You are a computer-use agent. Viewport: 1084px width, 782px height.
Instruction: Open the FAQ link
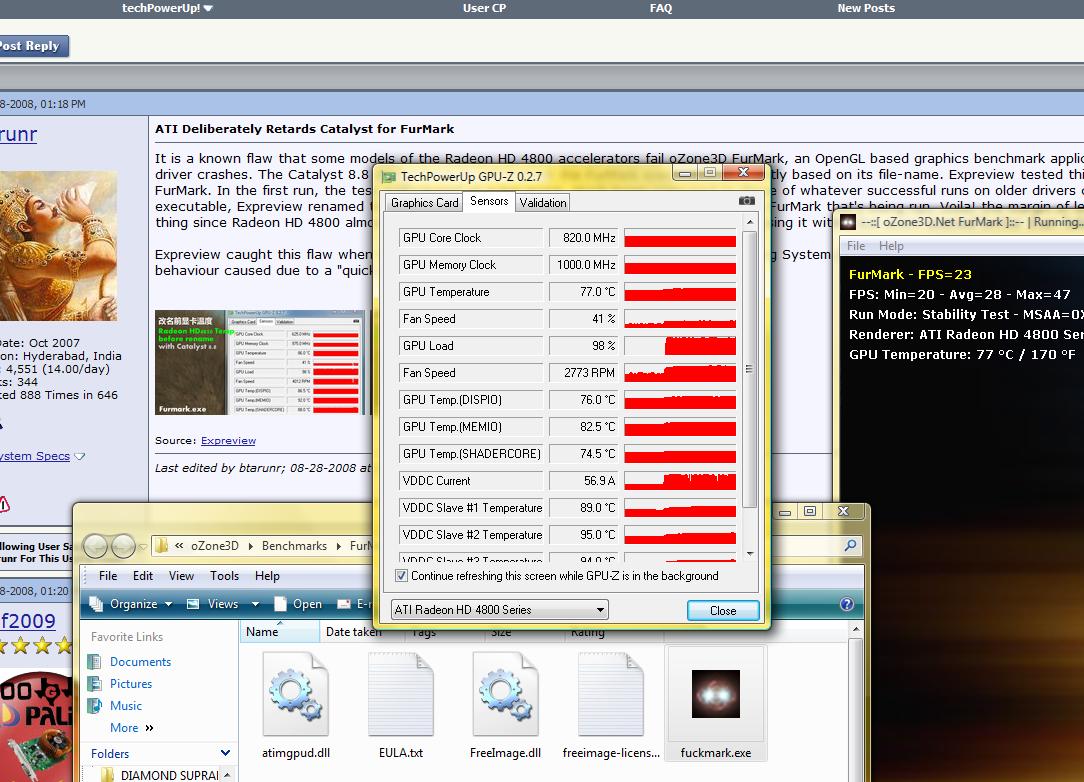(x=661, y=8)
